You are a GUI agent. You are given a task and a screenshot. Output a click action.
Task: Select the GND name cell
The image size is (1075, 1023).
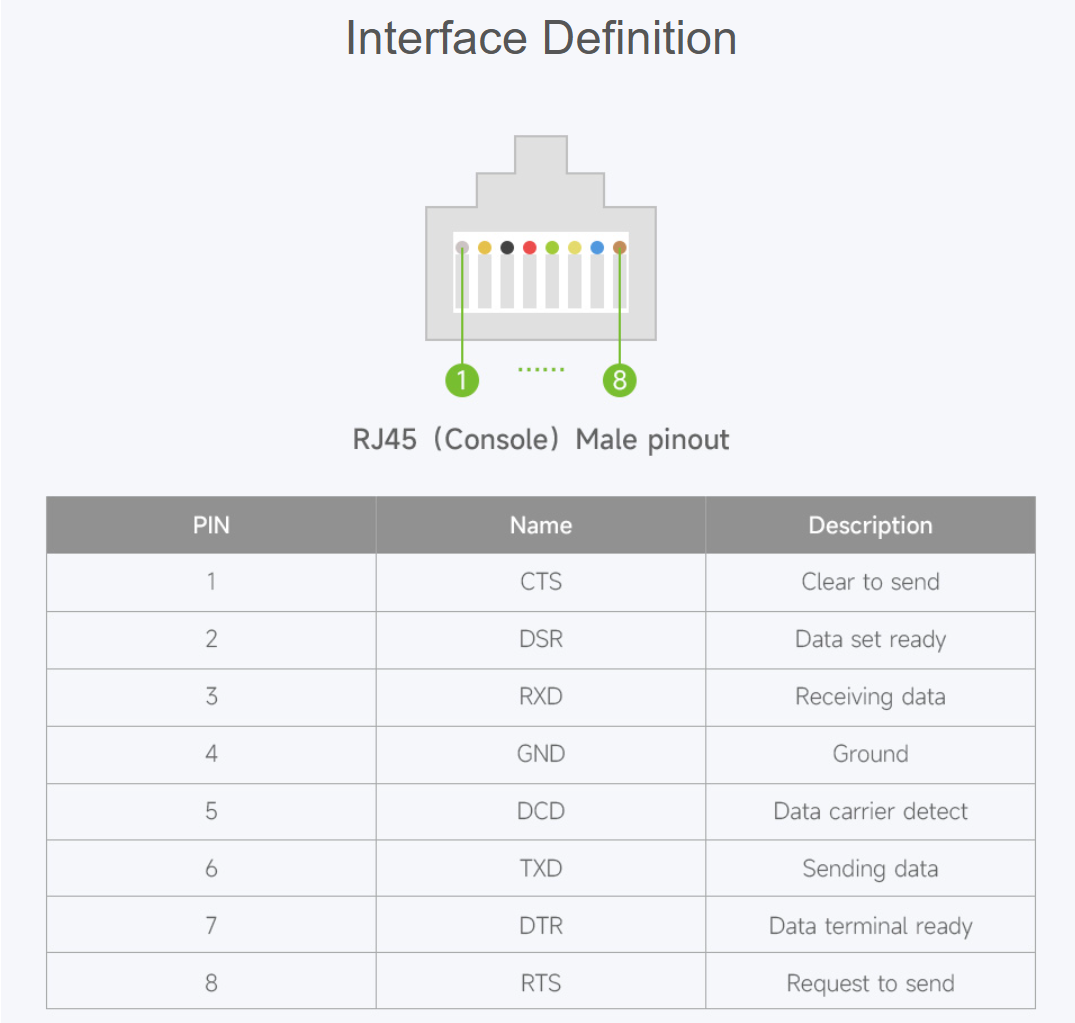(x=541, y=754)
